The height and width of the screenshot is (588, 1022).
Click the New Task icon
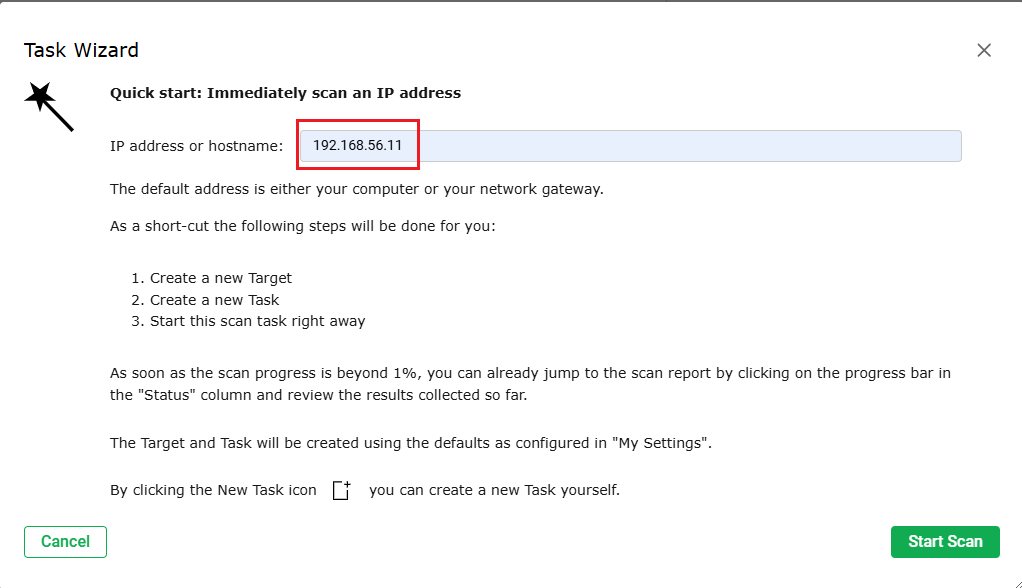[x=342, y=491]
